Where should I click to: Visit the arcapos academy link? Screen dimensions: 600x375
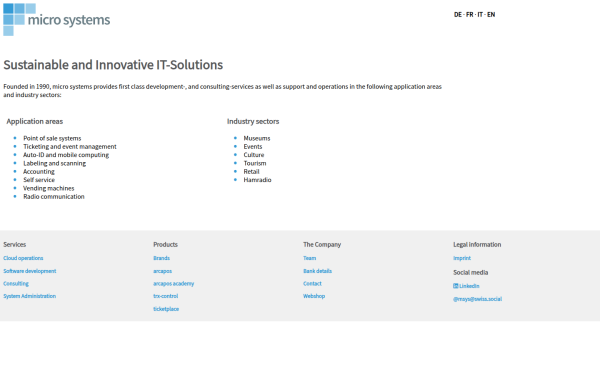[174, 284]
